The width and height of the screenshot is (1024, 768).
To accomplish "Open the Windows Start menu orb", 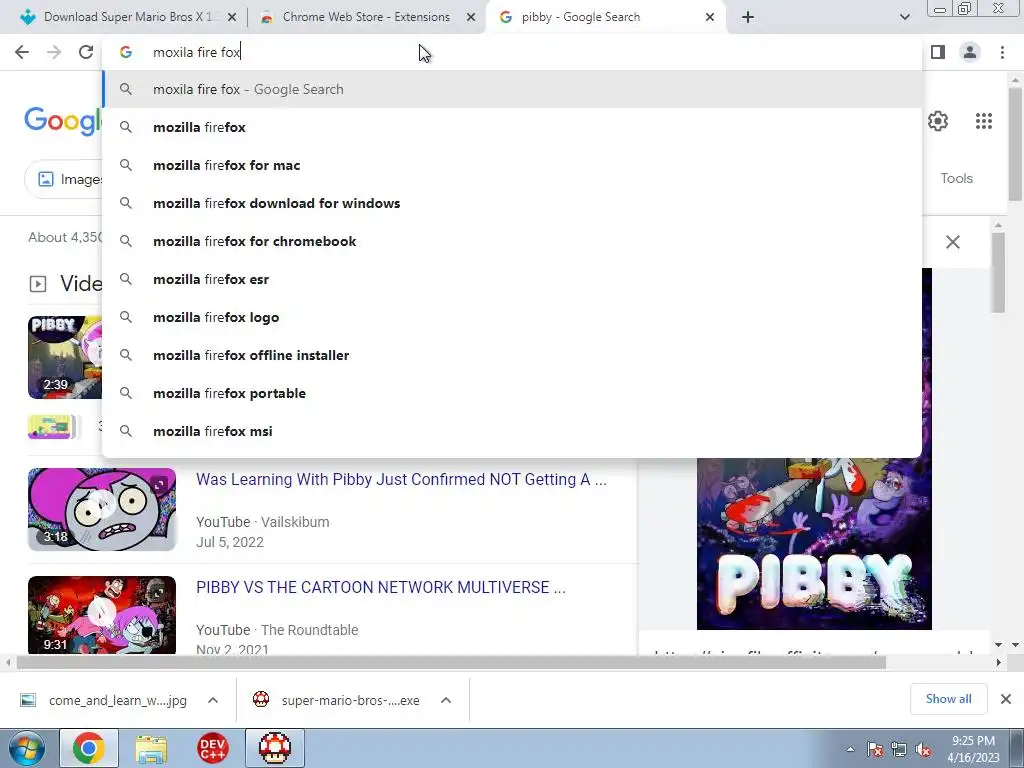I will pyautogui.click(x=27, y=748).
